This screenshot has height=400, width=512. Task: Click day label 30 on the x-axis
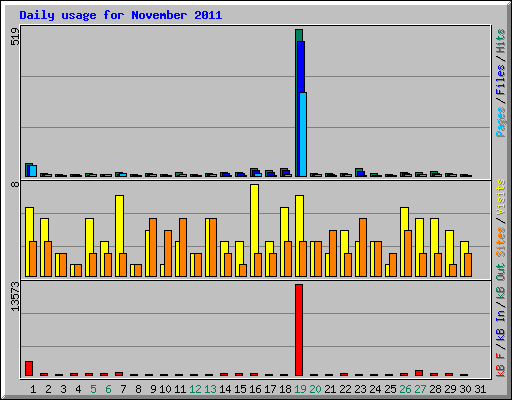point(465,389)
